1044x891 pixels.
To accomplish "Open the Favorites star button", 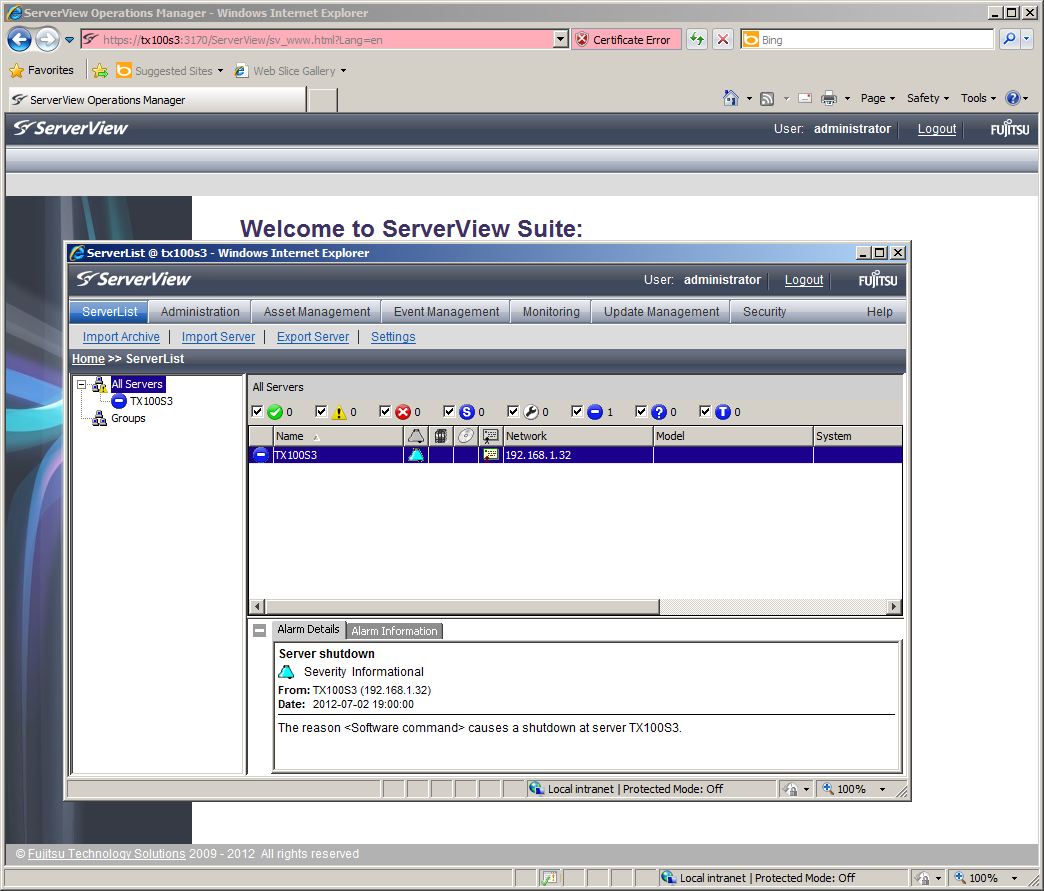I will (41, 70).
